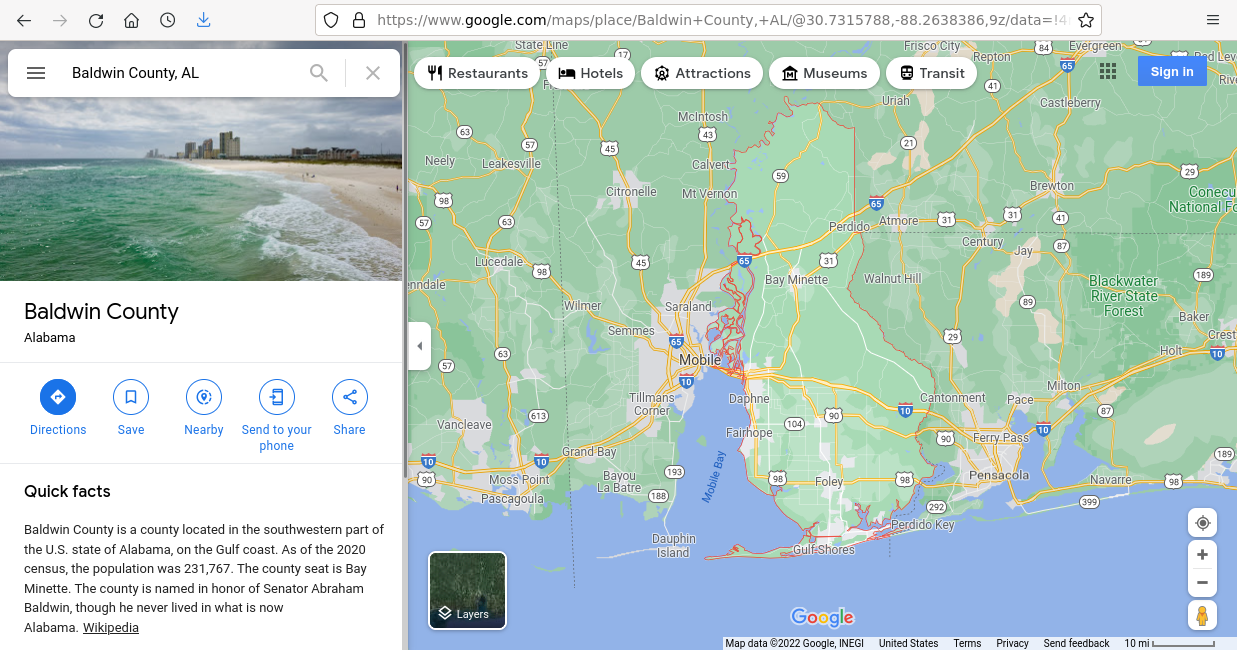Click the search magnifier icon

click(x=319, y=73)
